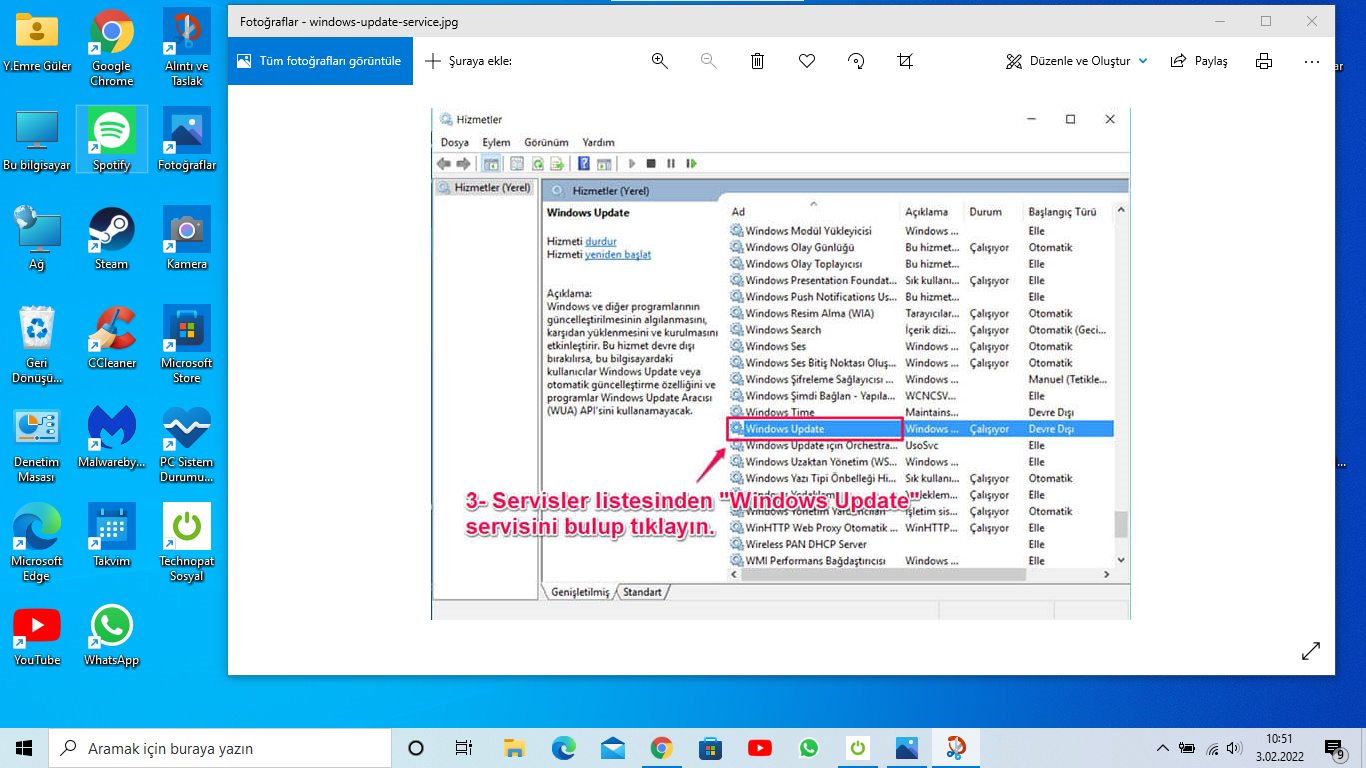This screenshot has width=1366, height=768.
Task: Rotate the photo with the rotate icon
Action: pyautogui.click(x=856, y=61)
